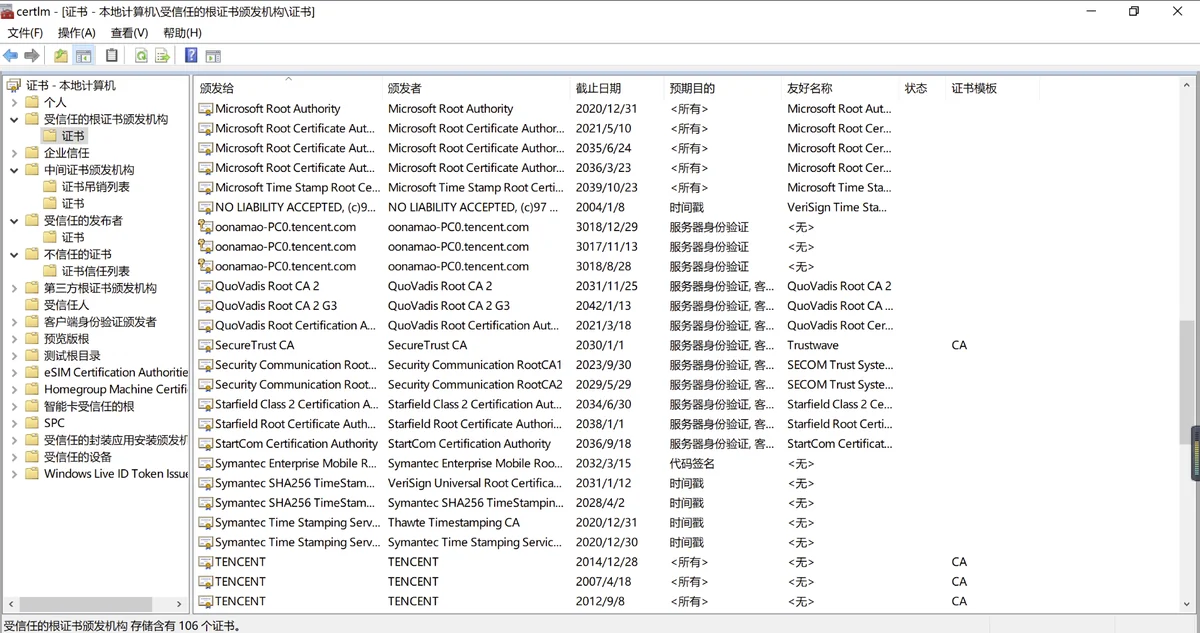
Task: Open the 查看(V) menu
Action: 129,33
